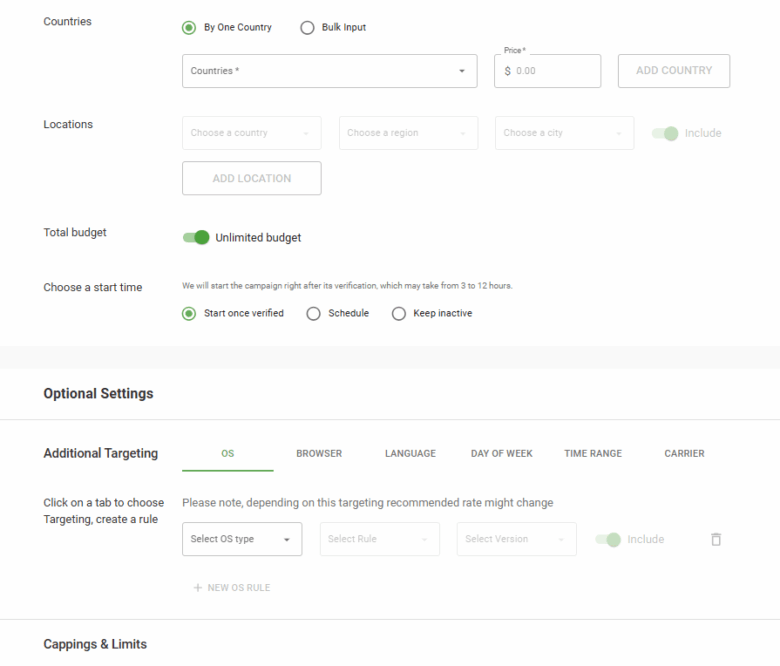Toggle the OS rule Include switch
Viewport: 780px width, 666px height.
(x=608, y=540)
